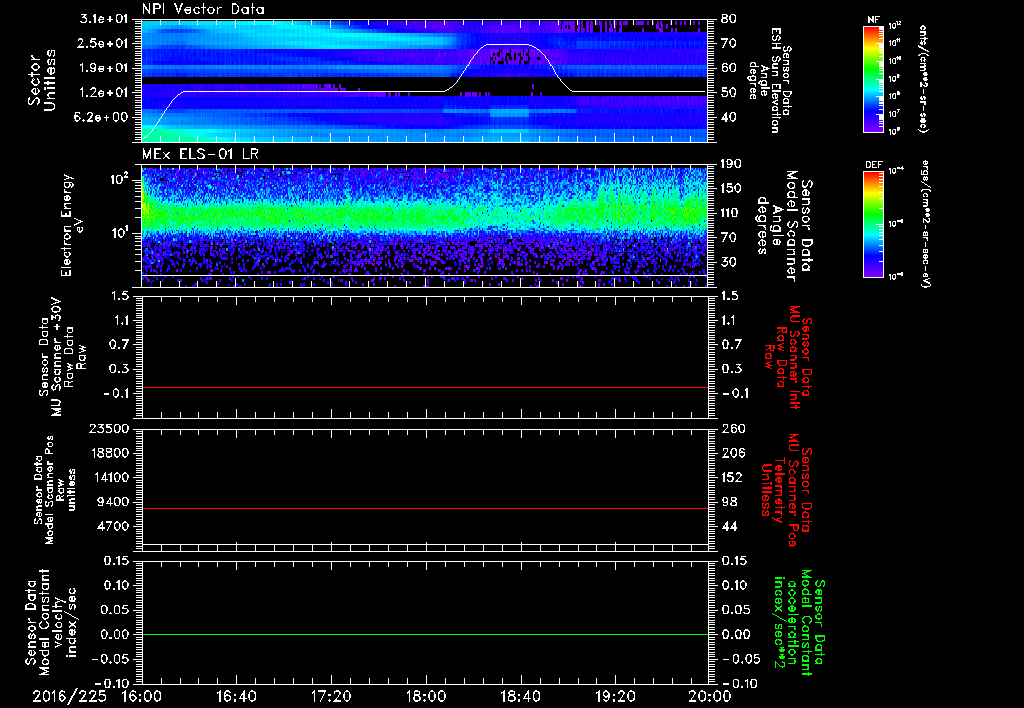Click the "10⁷" tick on NF color bar
The width and height of the screenshot is (1024, 708).
coord(895,114)
